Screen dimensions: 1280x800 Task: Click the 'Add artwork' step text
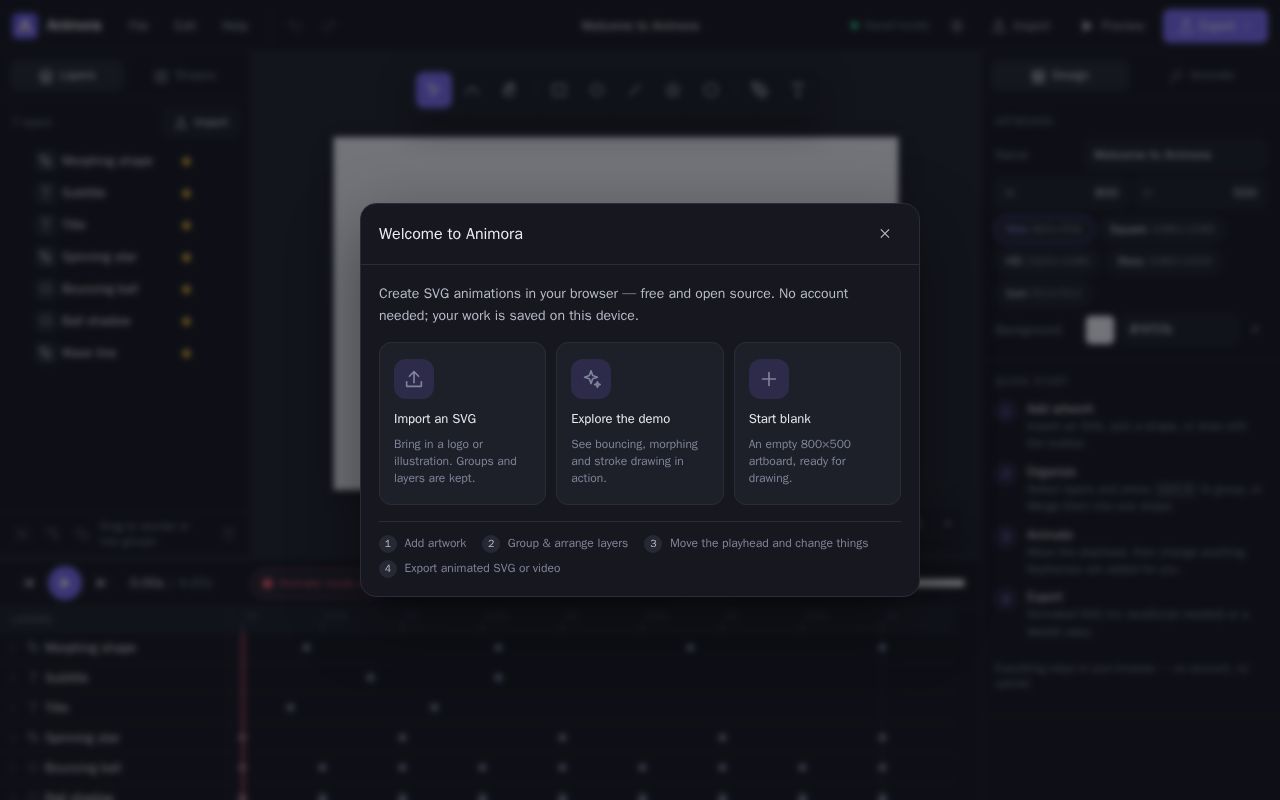pos(435,543)
